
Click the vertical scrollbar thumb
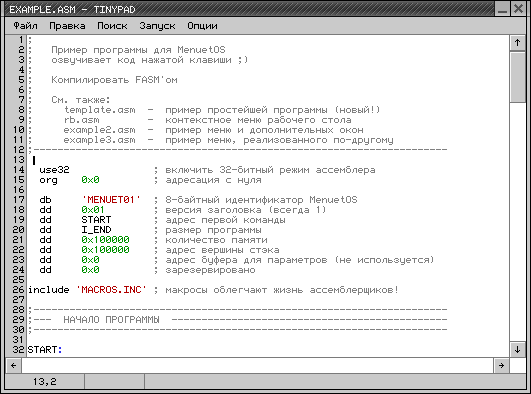coord(517,77)
